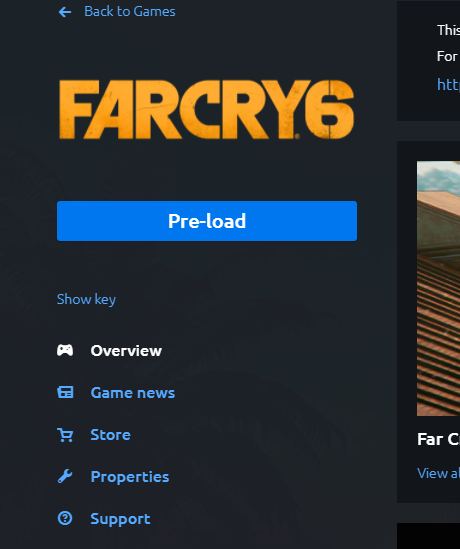Click the notice text starting with This

(448, 30)
